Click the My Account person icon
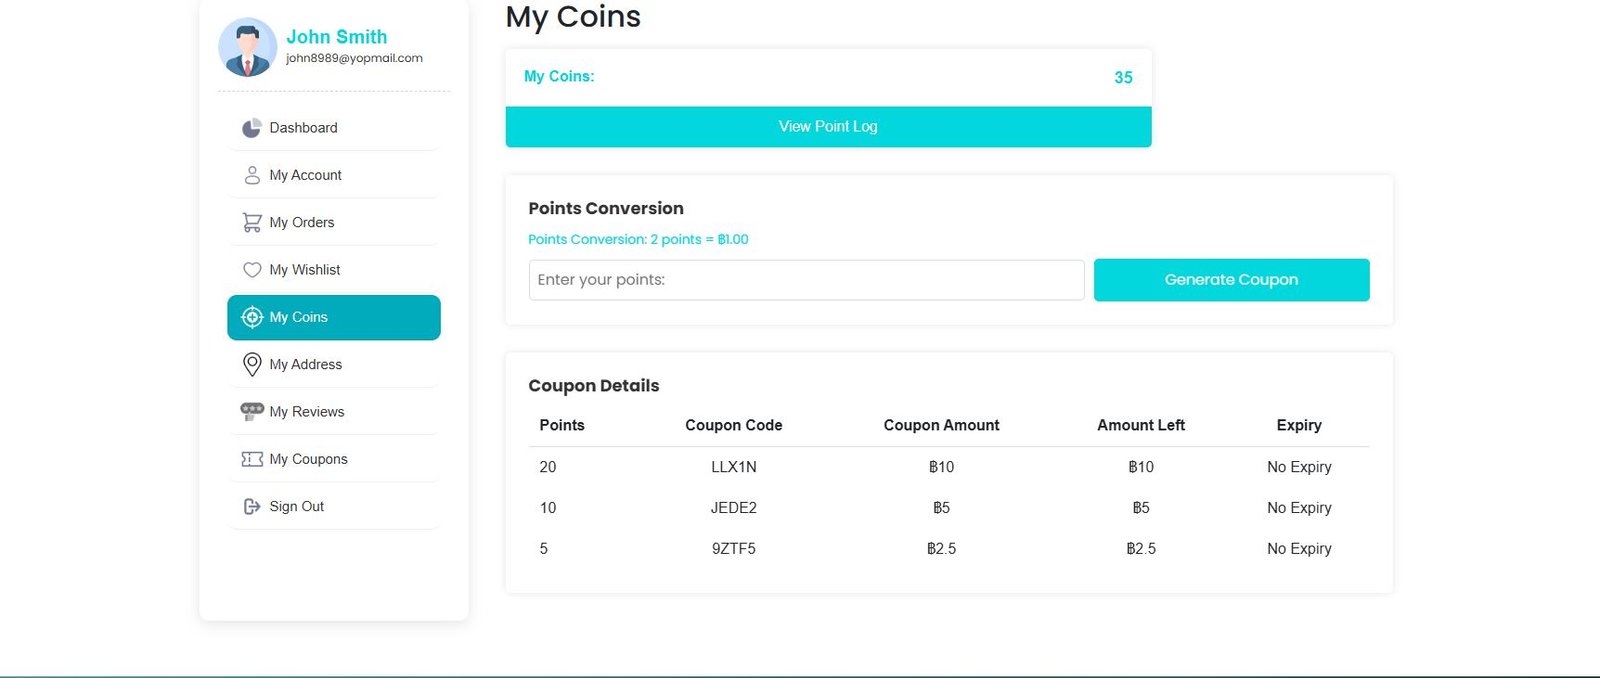Screen dimensions: 1600x678 252,175
